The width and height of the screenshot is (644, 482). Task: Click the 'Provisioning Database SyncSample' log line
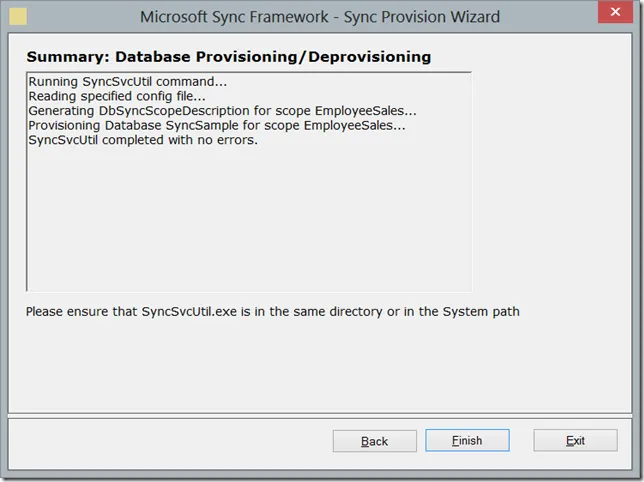click(216, 126)
